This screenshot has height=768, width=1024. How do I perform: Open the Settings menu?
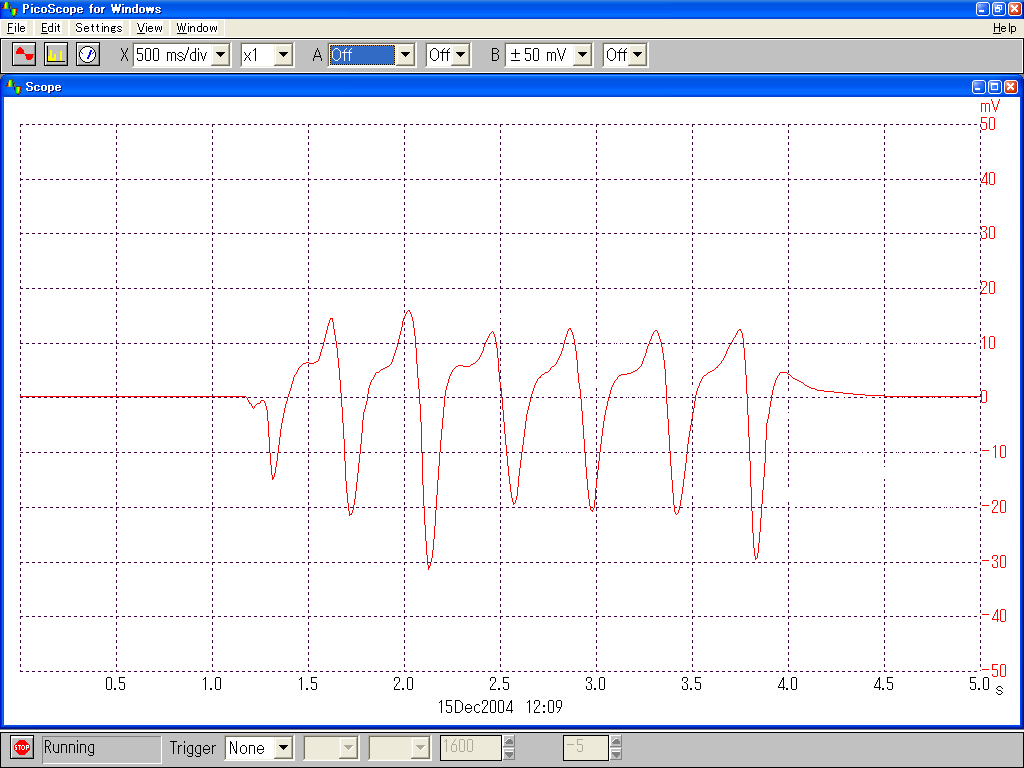[98, 28]
